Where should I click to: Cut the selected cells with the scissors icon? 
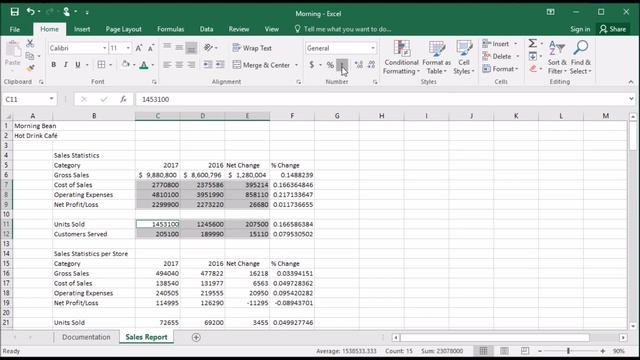(x=30, y=43)
